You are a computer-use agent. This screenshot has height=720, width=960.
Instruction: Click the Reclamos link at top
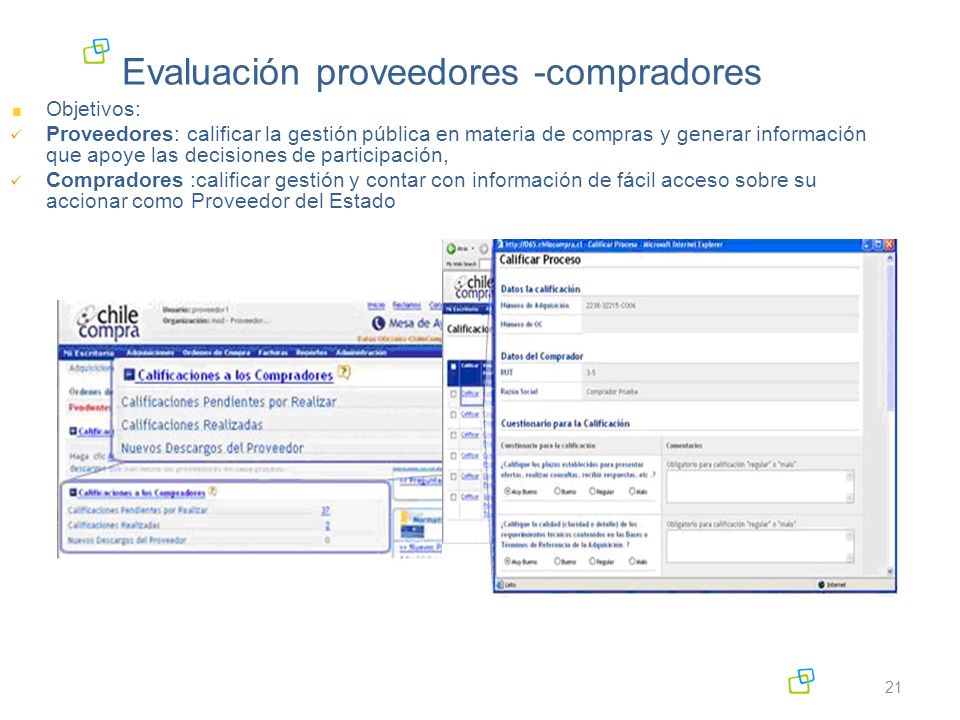(407, 305)
